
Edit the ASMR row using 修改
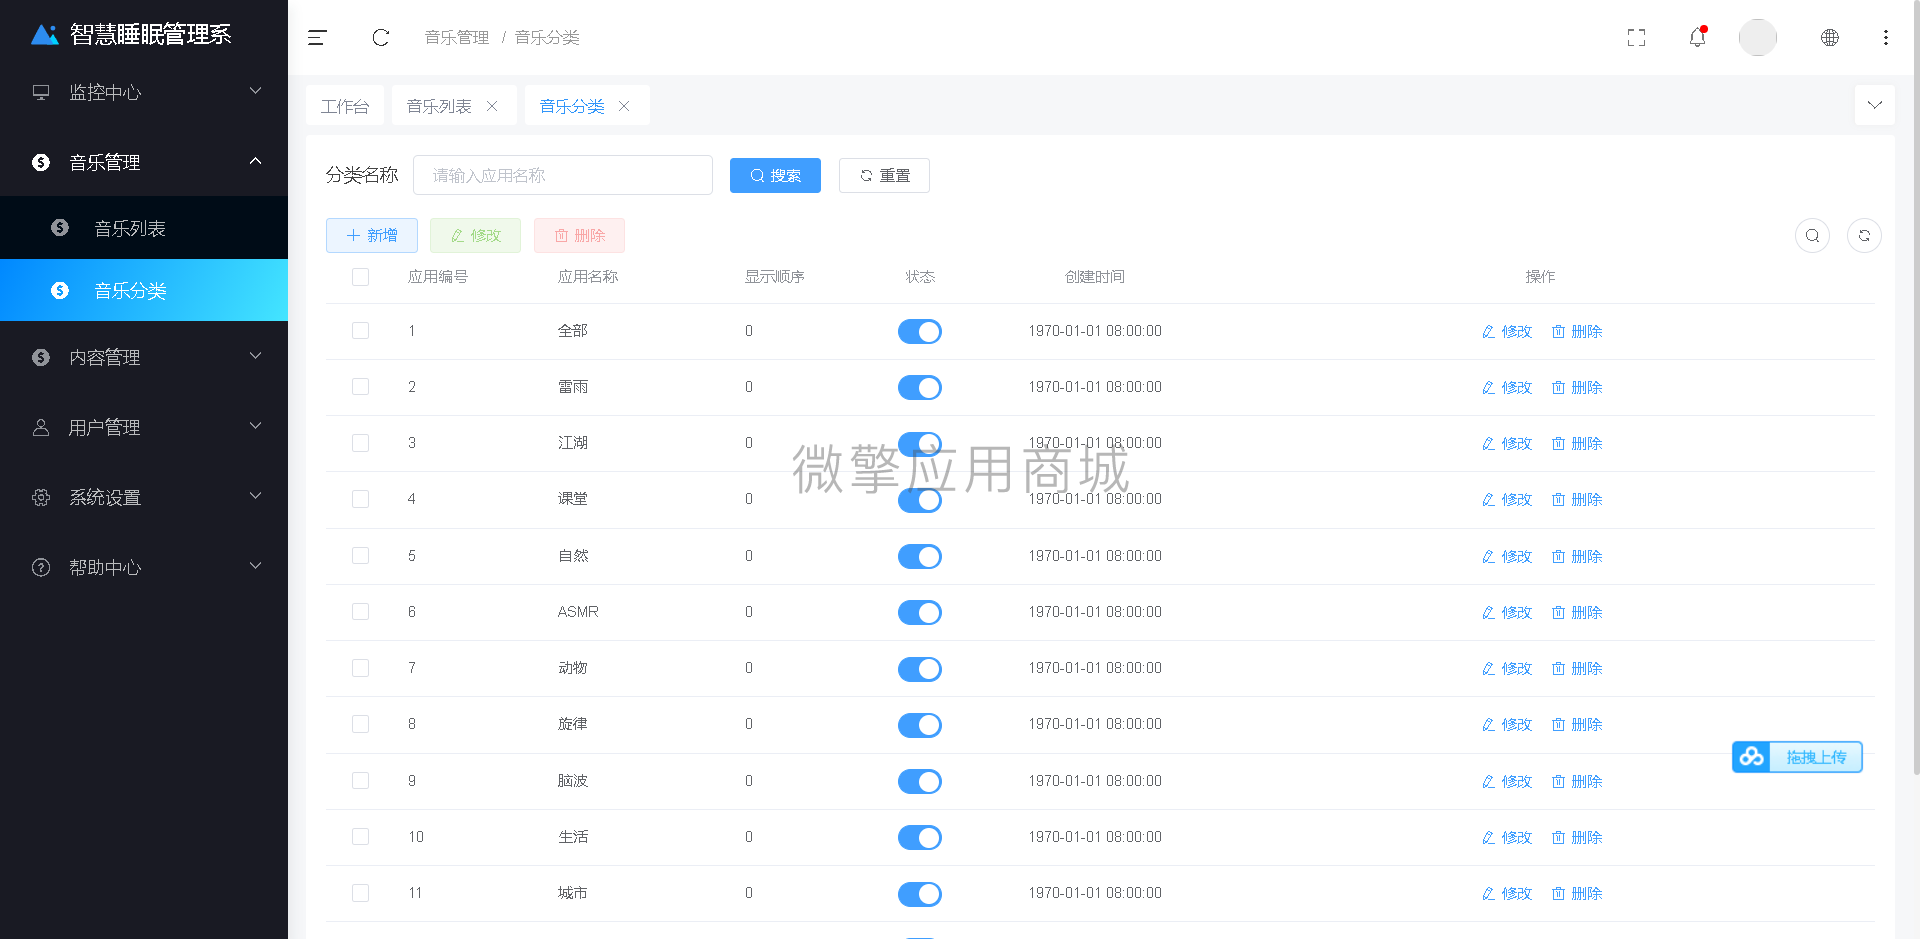coord(1507,613)
